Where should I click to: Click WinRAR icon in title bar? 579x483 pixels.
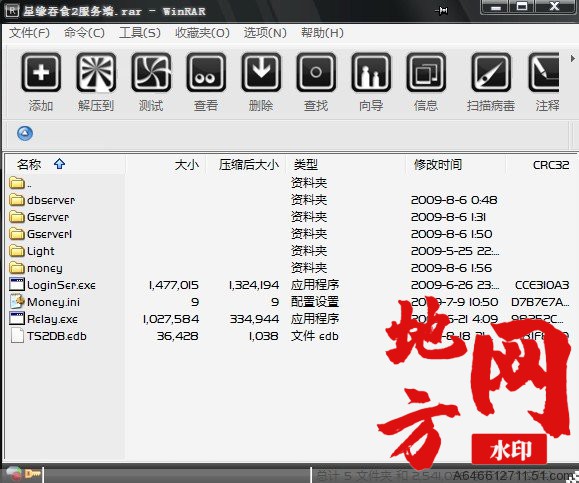tap(12, 10)
